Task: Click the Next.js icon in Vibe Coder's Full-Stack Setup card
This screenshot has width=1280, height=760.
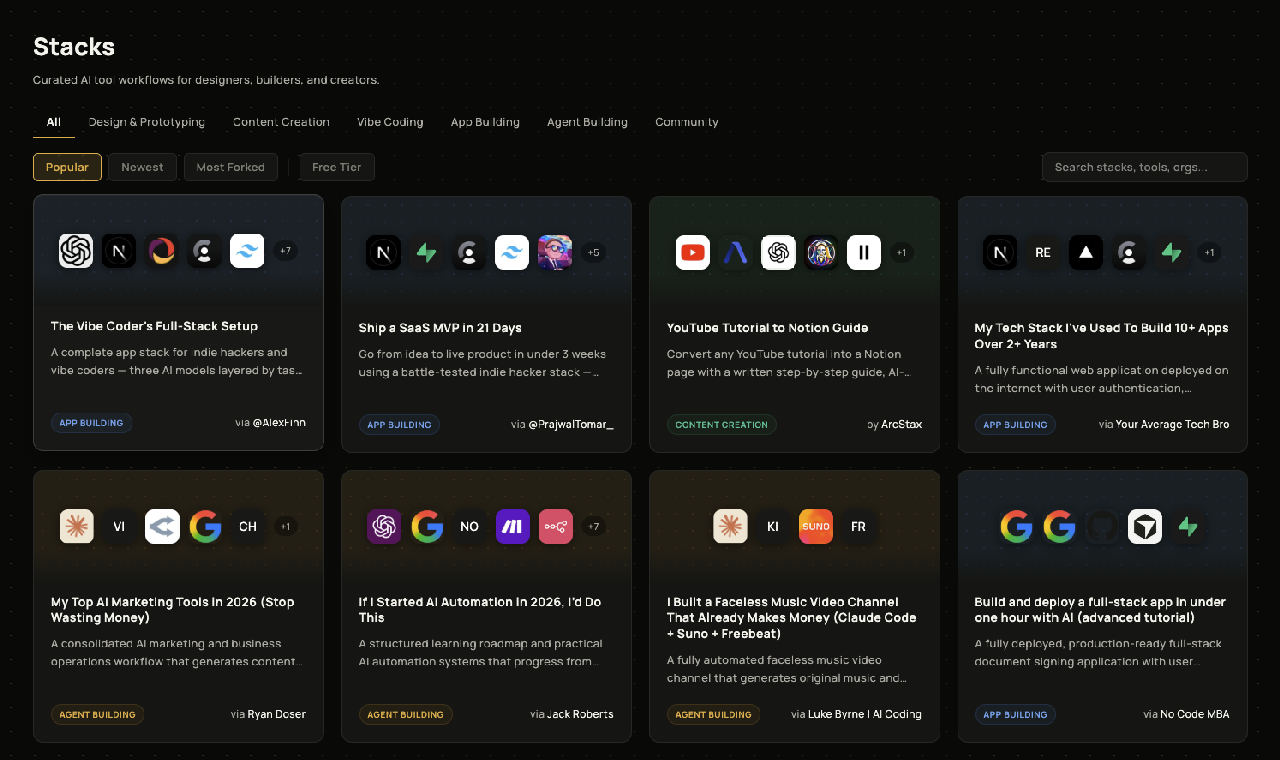Action: pyautogui.click(x=119, y=251)
